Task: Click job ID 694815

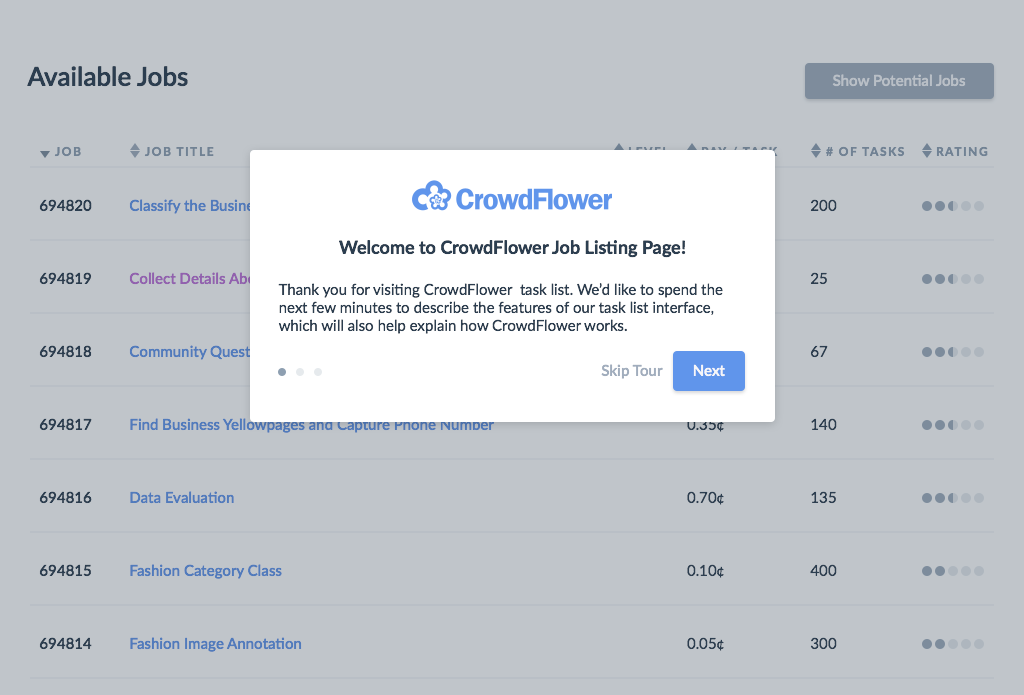Action: [65, 571]
